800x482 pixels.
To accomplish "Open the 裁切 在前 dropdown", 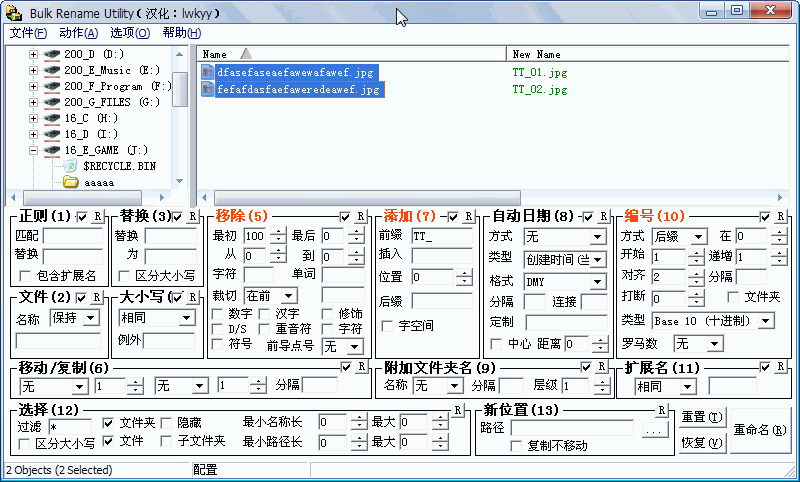I will pos(289,296).
